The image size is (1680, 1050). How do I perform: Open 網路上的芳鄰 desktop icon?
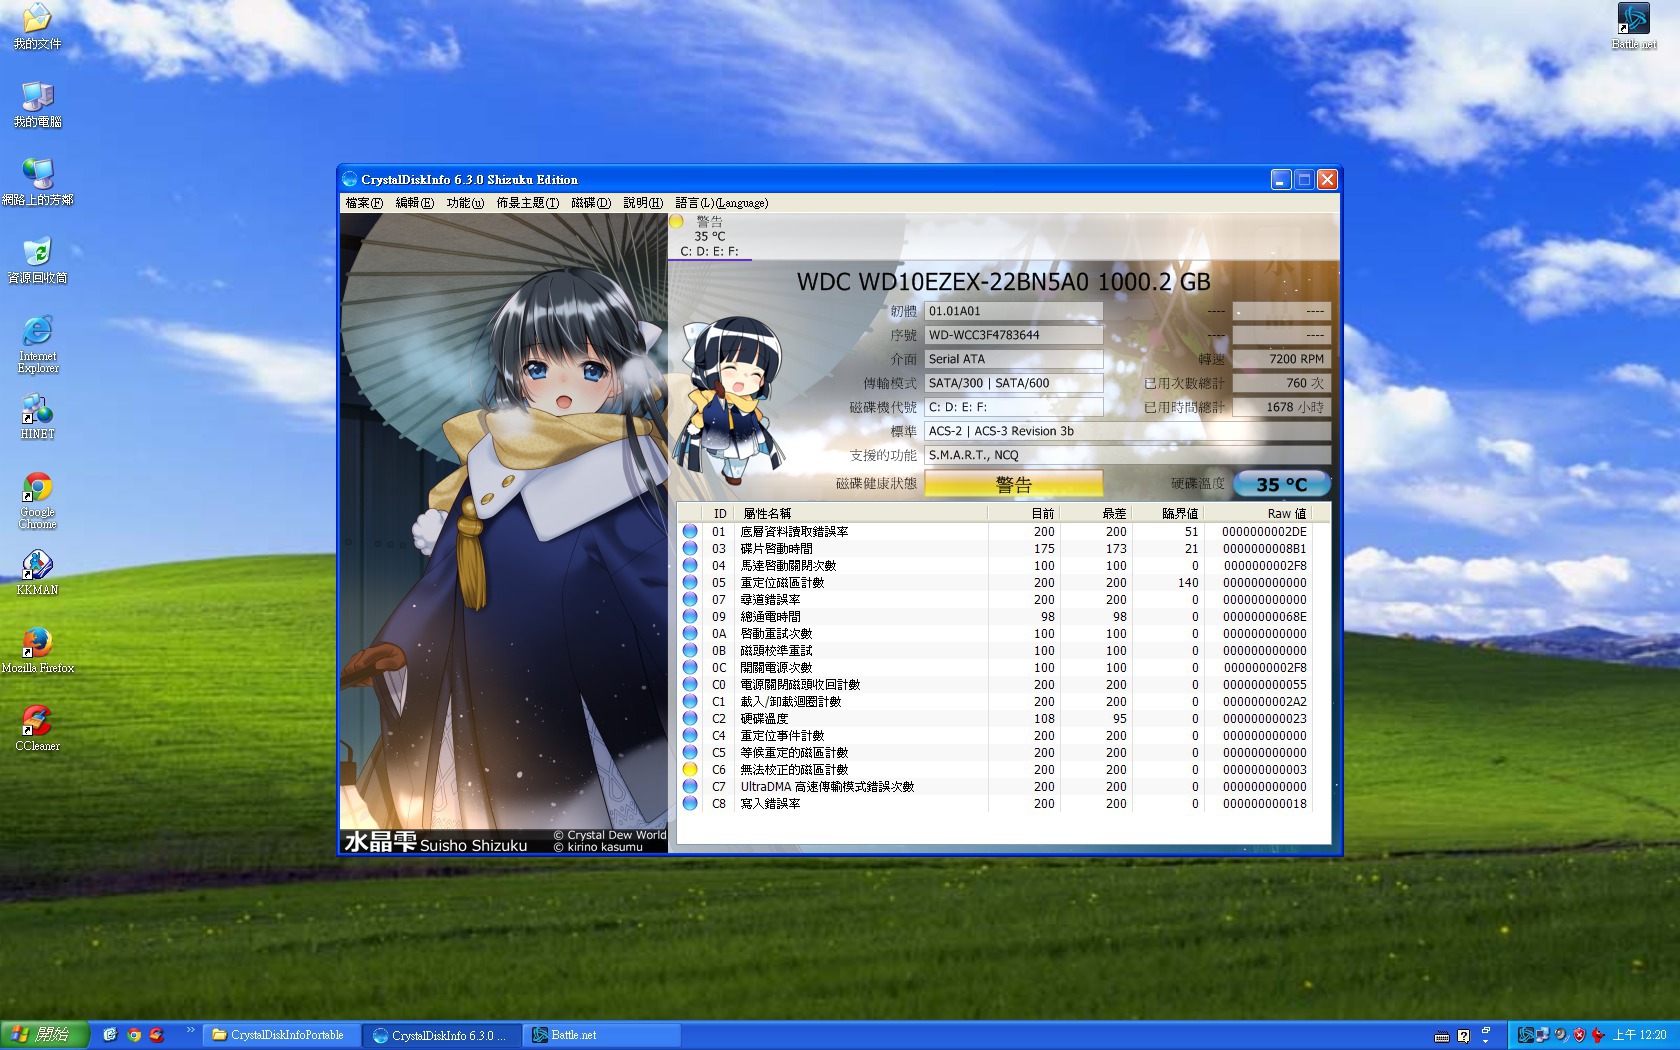[37, 182]
